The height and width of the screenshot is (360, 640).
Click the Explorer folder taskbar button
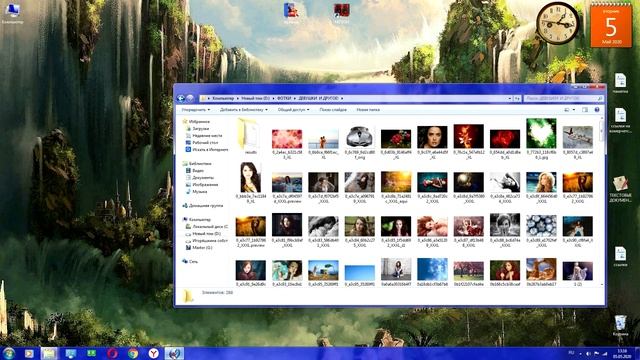[x=49, y=353]
